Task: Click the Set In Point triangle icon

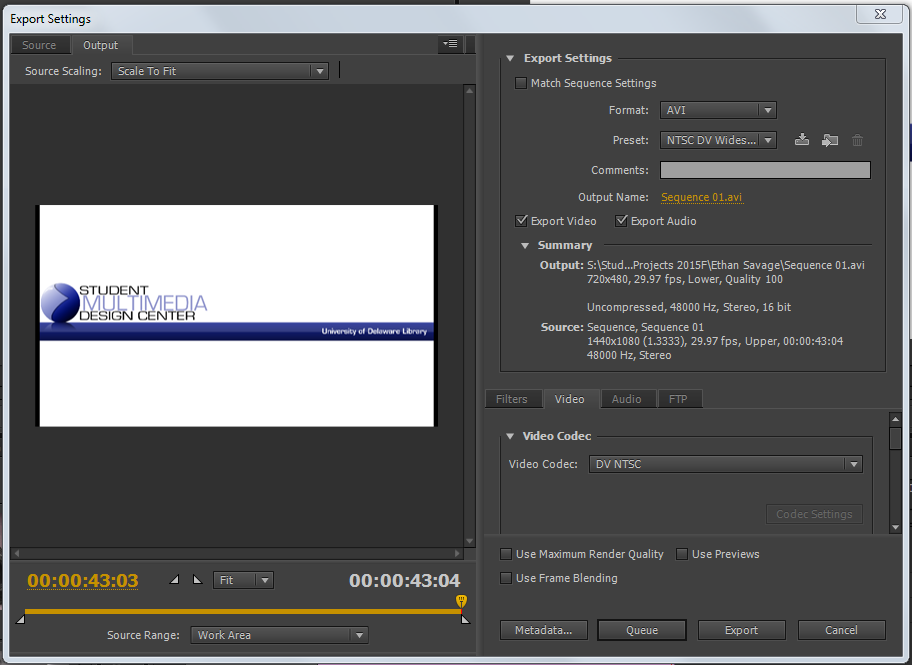Action: [176, 580]
